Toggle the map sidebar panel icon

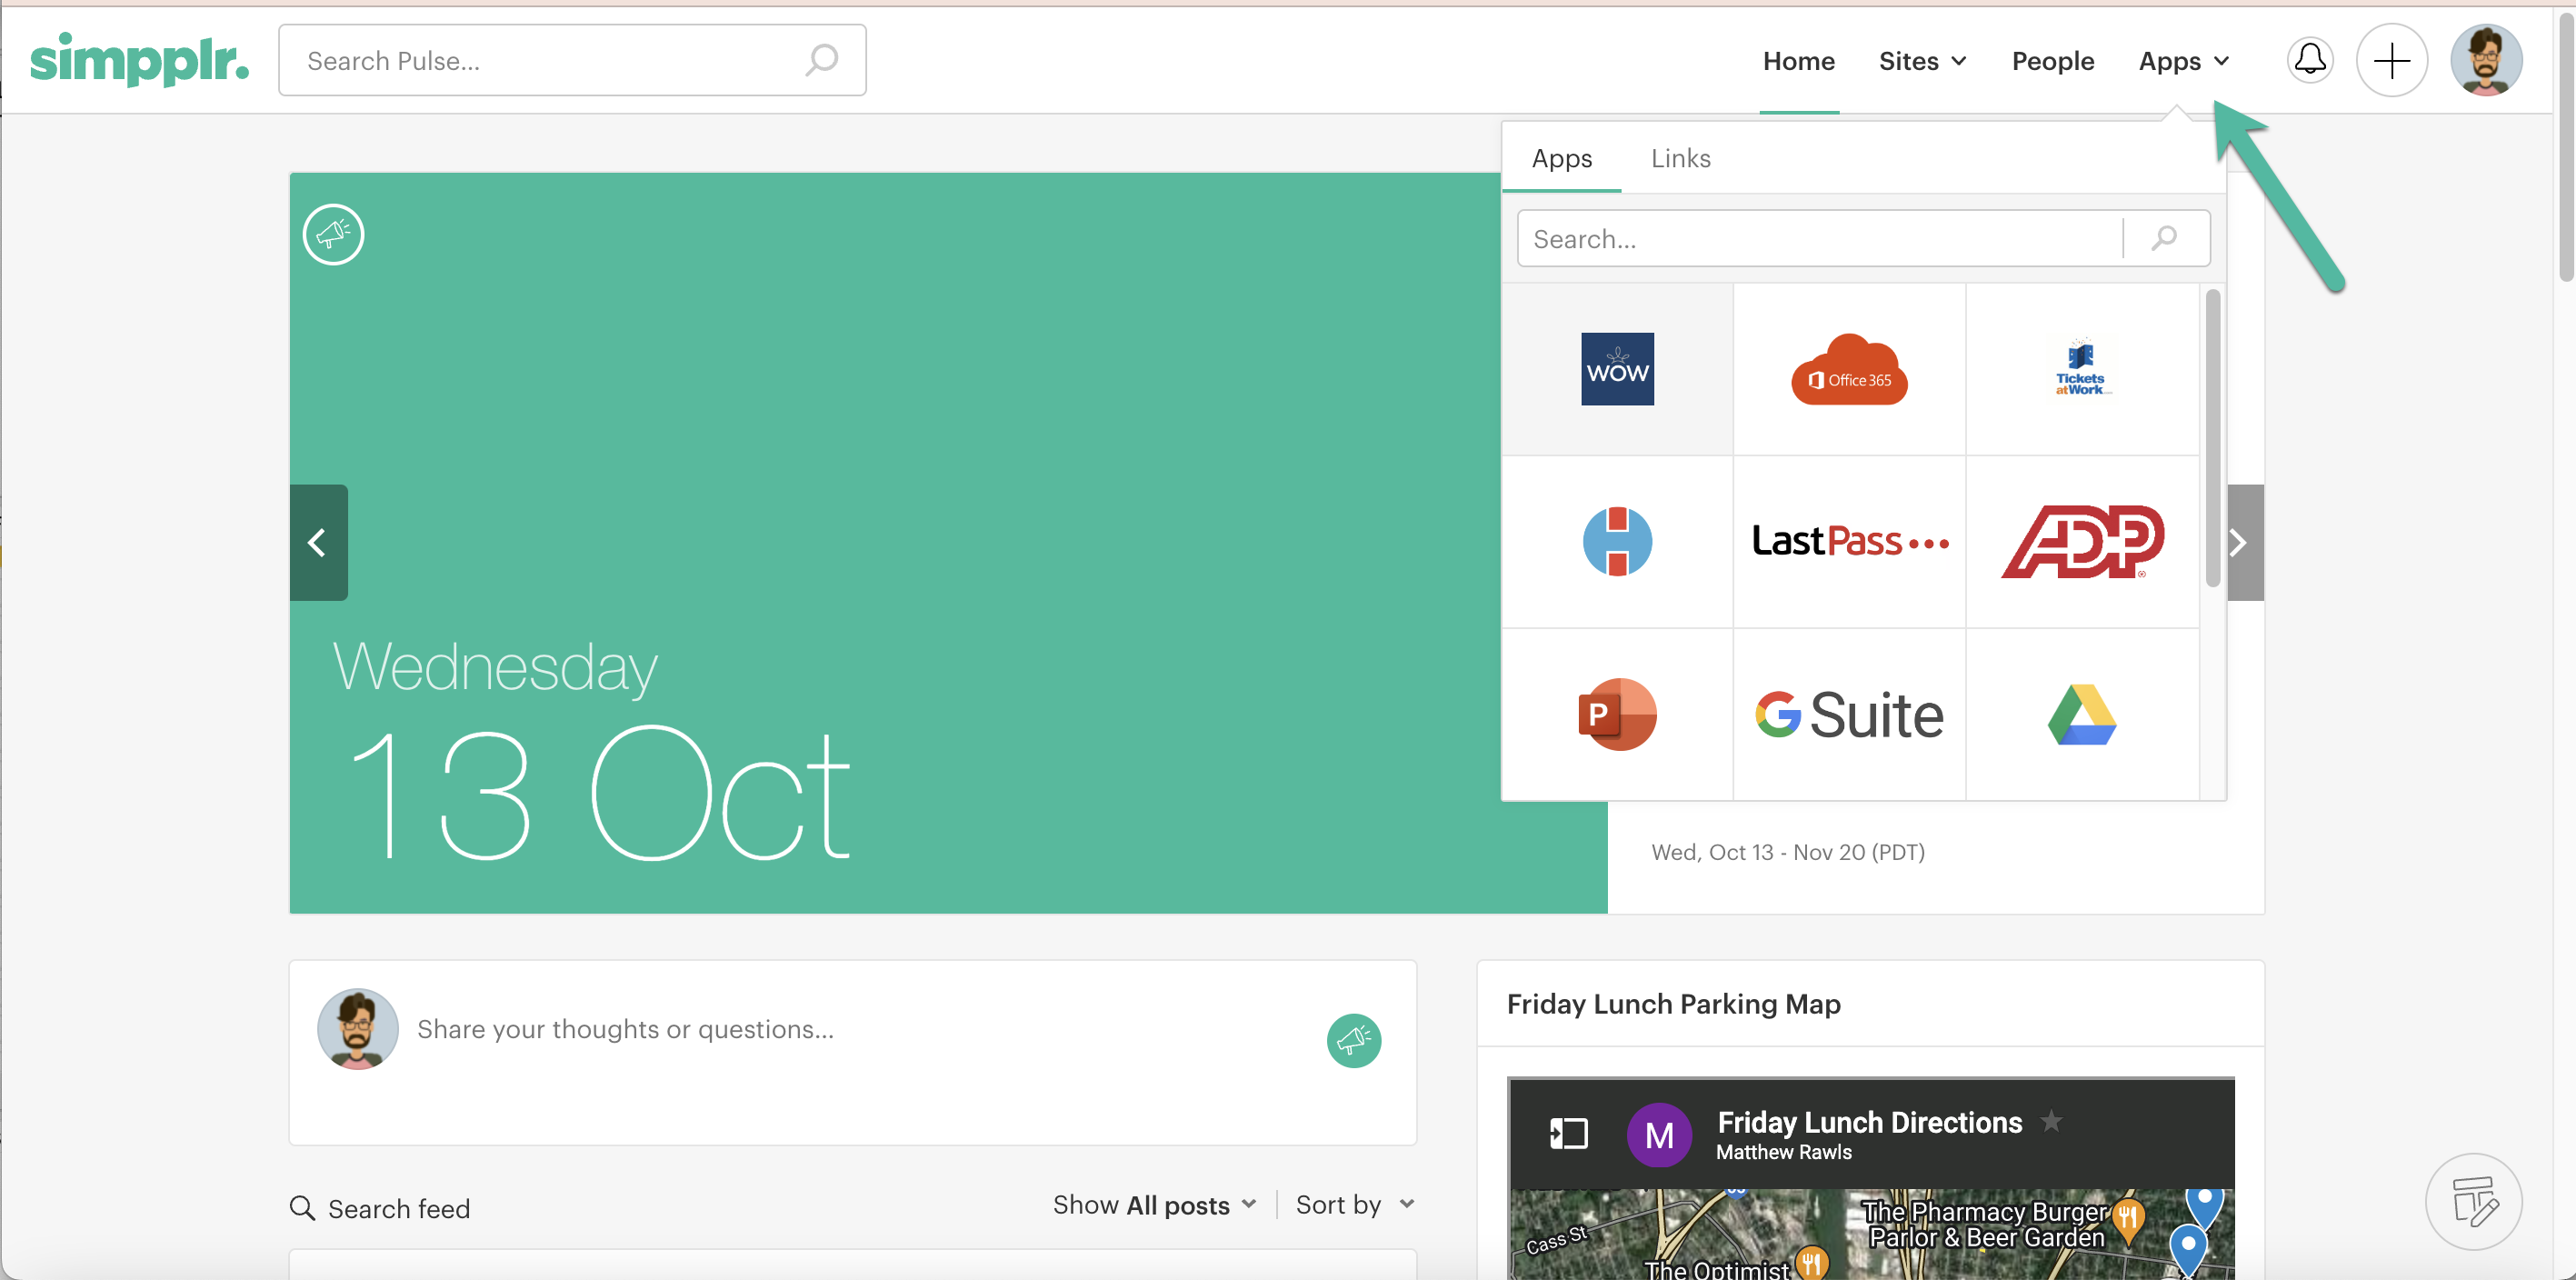1568,1134
